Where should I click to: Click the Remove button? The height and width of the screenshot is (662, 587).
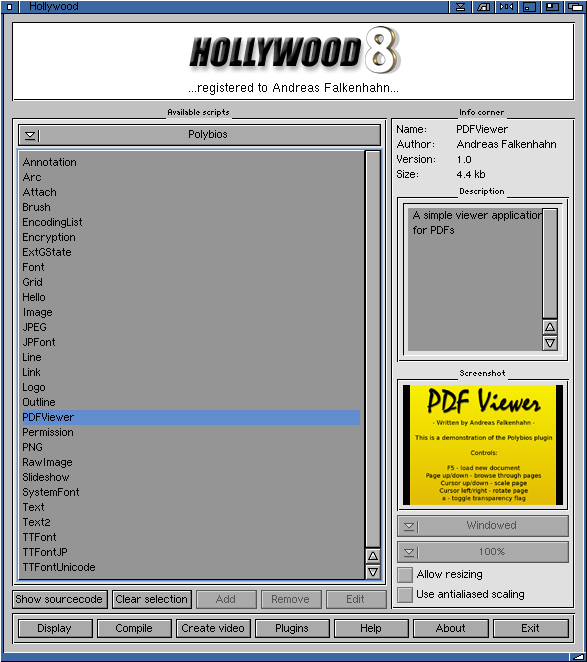291,599
